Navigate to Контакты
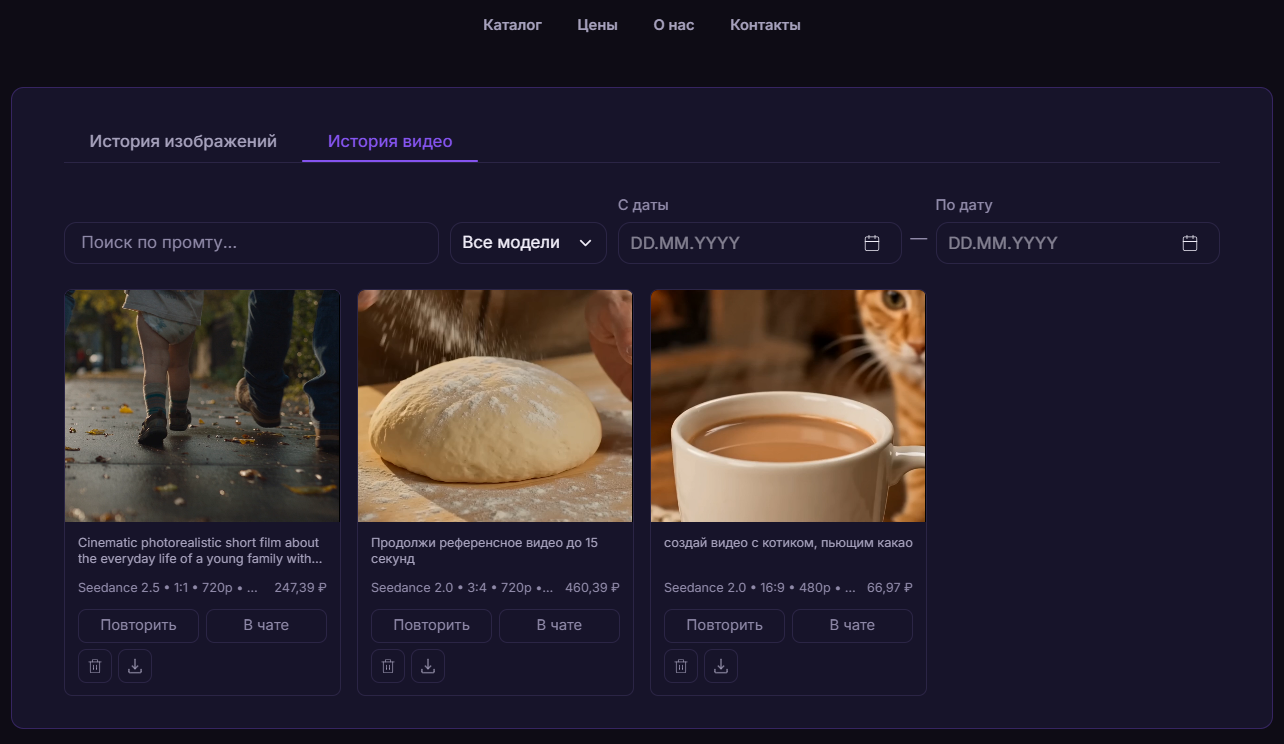 [765, 25]
